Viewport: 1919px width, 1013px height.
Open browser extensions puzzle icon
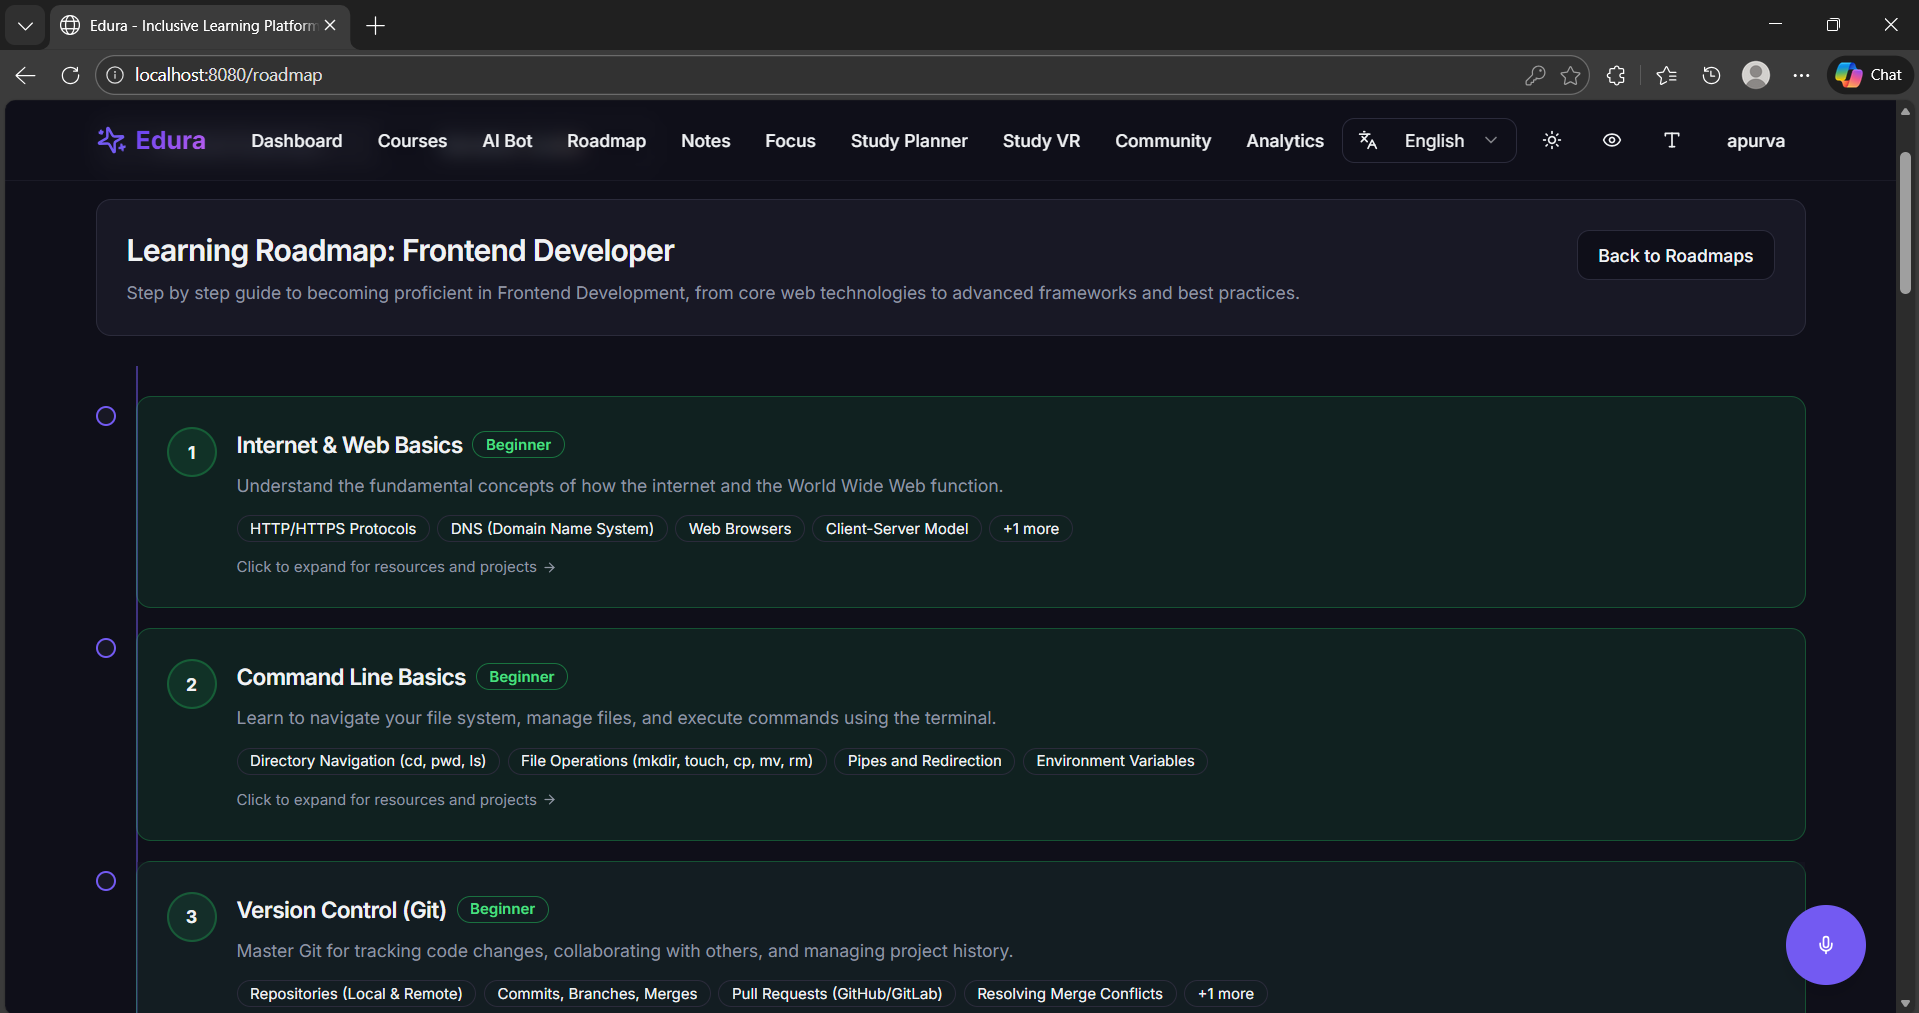[1616, 75]
